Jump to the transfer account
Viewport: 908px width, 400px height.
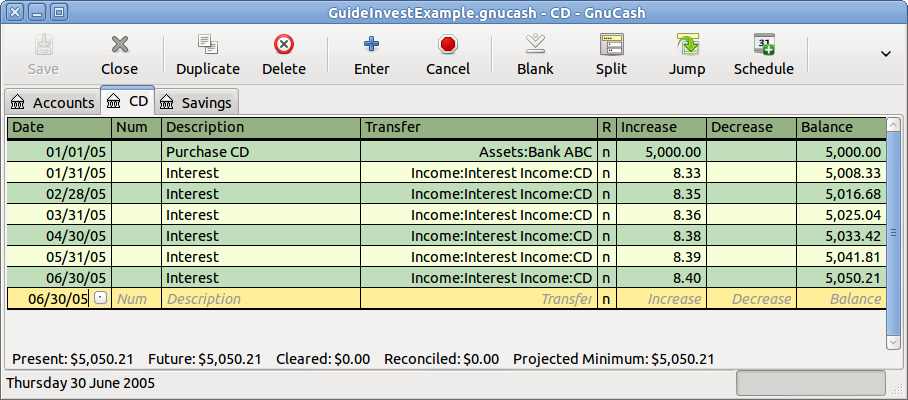[687, 54]
